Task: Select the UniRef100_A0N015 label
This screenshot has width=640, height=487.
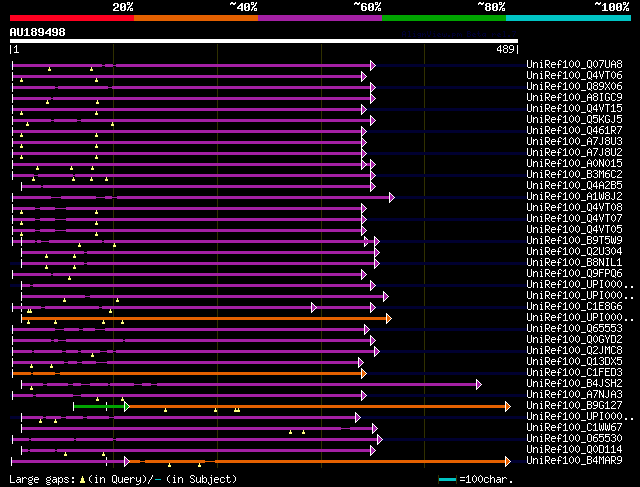Action: point(574,164)
